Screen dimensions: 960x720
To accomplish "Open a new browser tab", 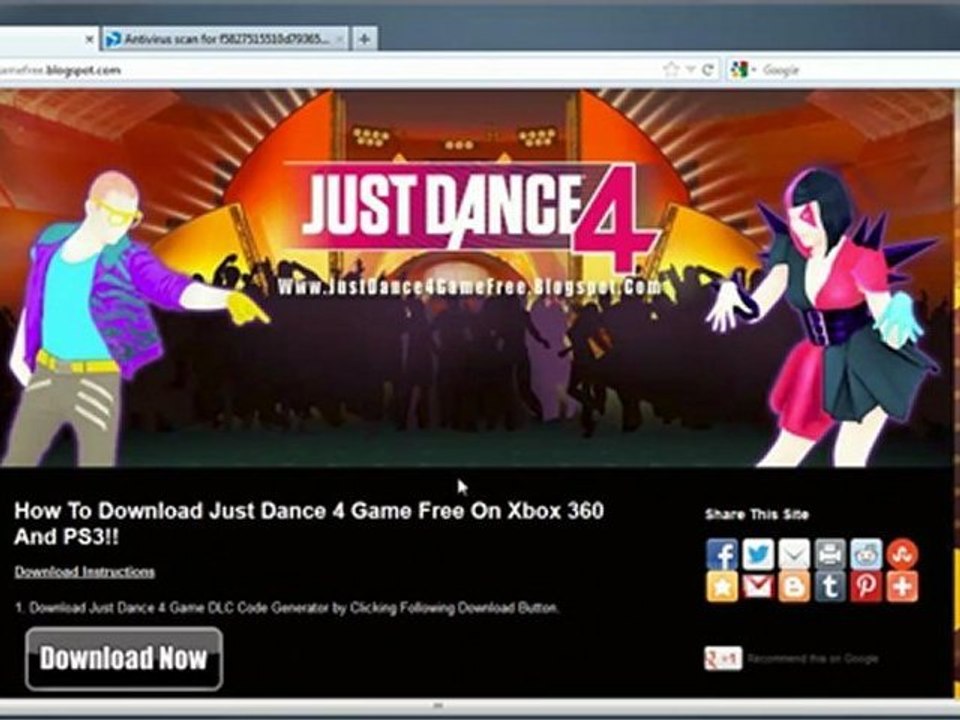I will (x=364, y=39).
